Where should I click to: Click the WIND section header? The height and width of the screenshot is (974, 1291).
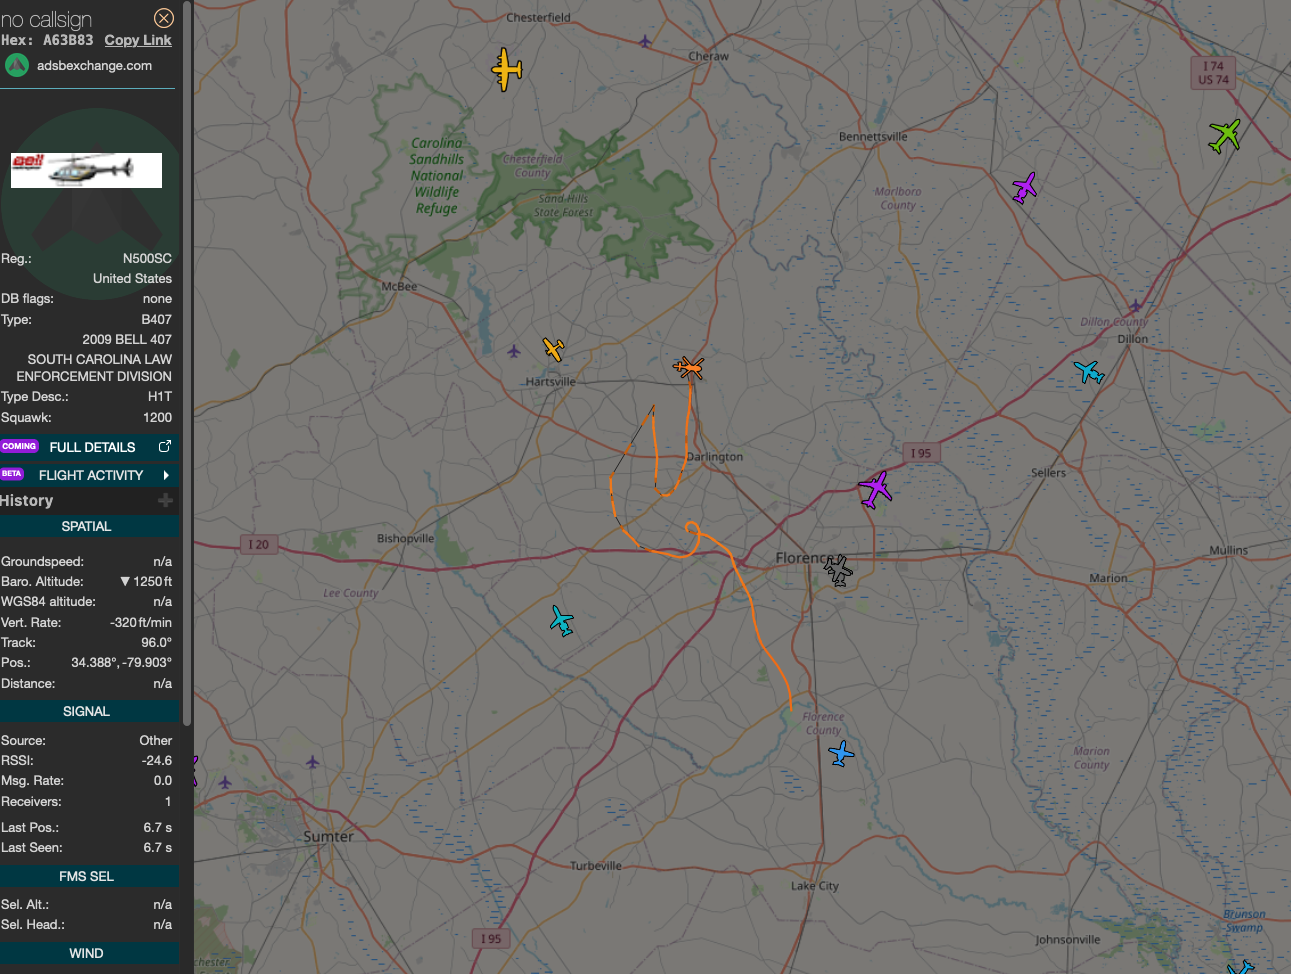[87, 953]
